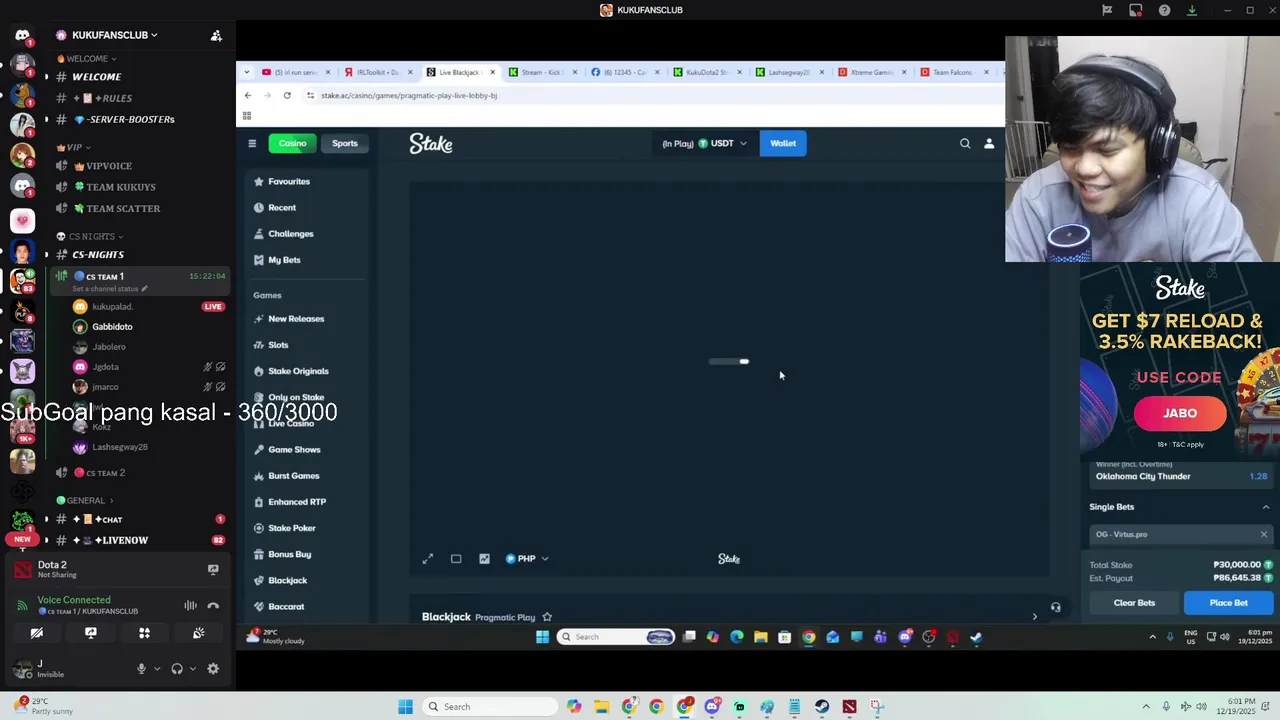Reload the Stake page
The image size is (1280, 720).
point(287,95)
